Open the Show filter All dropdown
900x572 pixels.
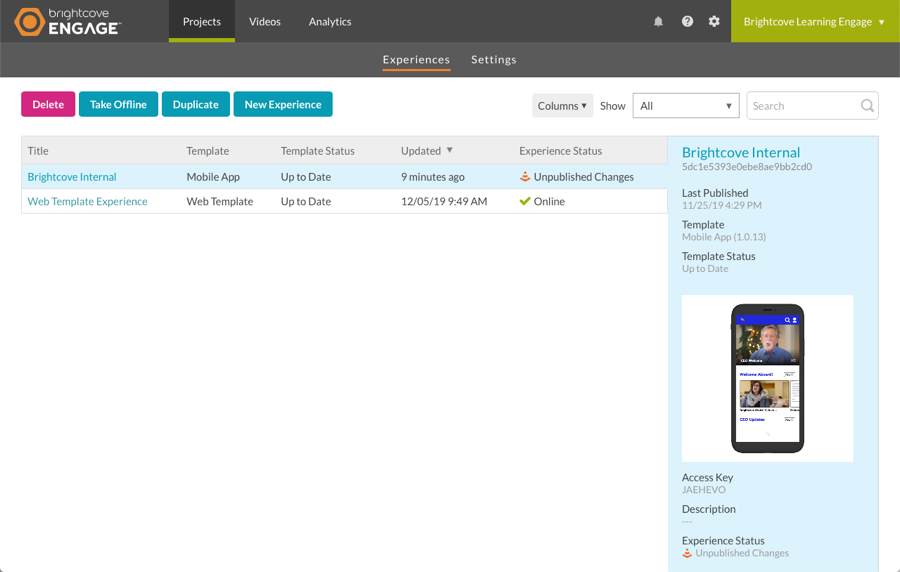686,106
